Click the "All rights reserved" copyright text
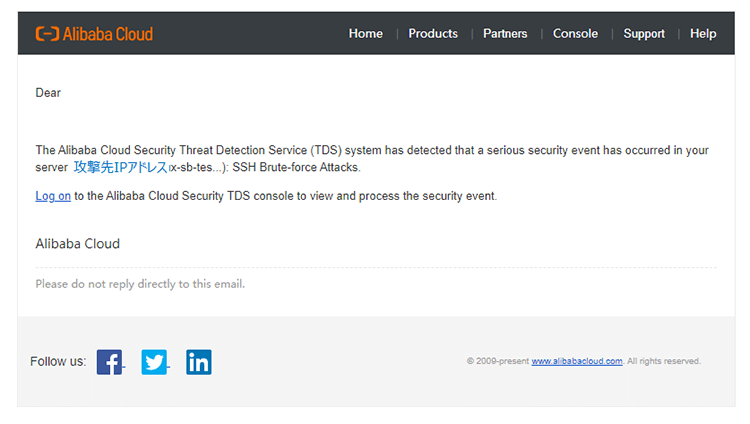Screen dimensions: 750x424 (664, 362)
